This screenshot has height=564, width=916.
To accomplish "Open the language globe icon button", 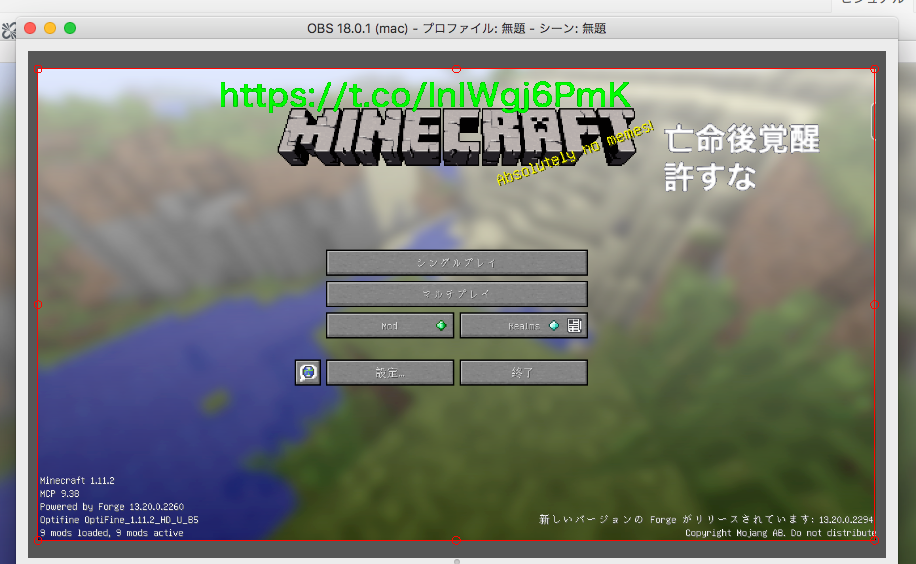I will click(308, 372).
